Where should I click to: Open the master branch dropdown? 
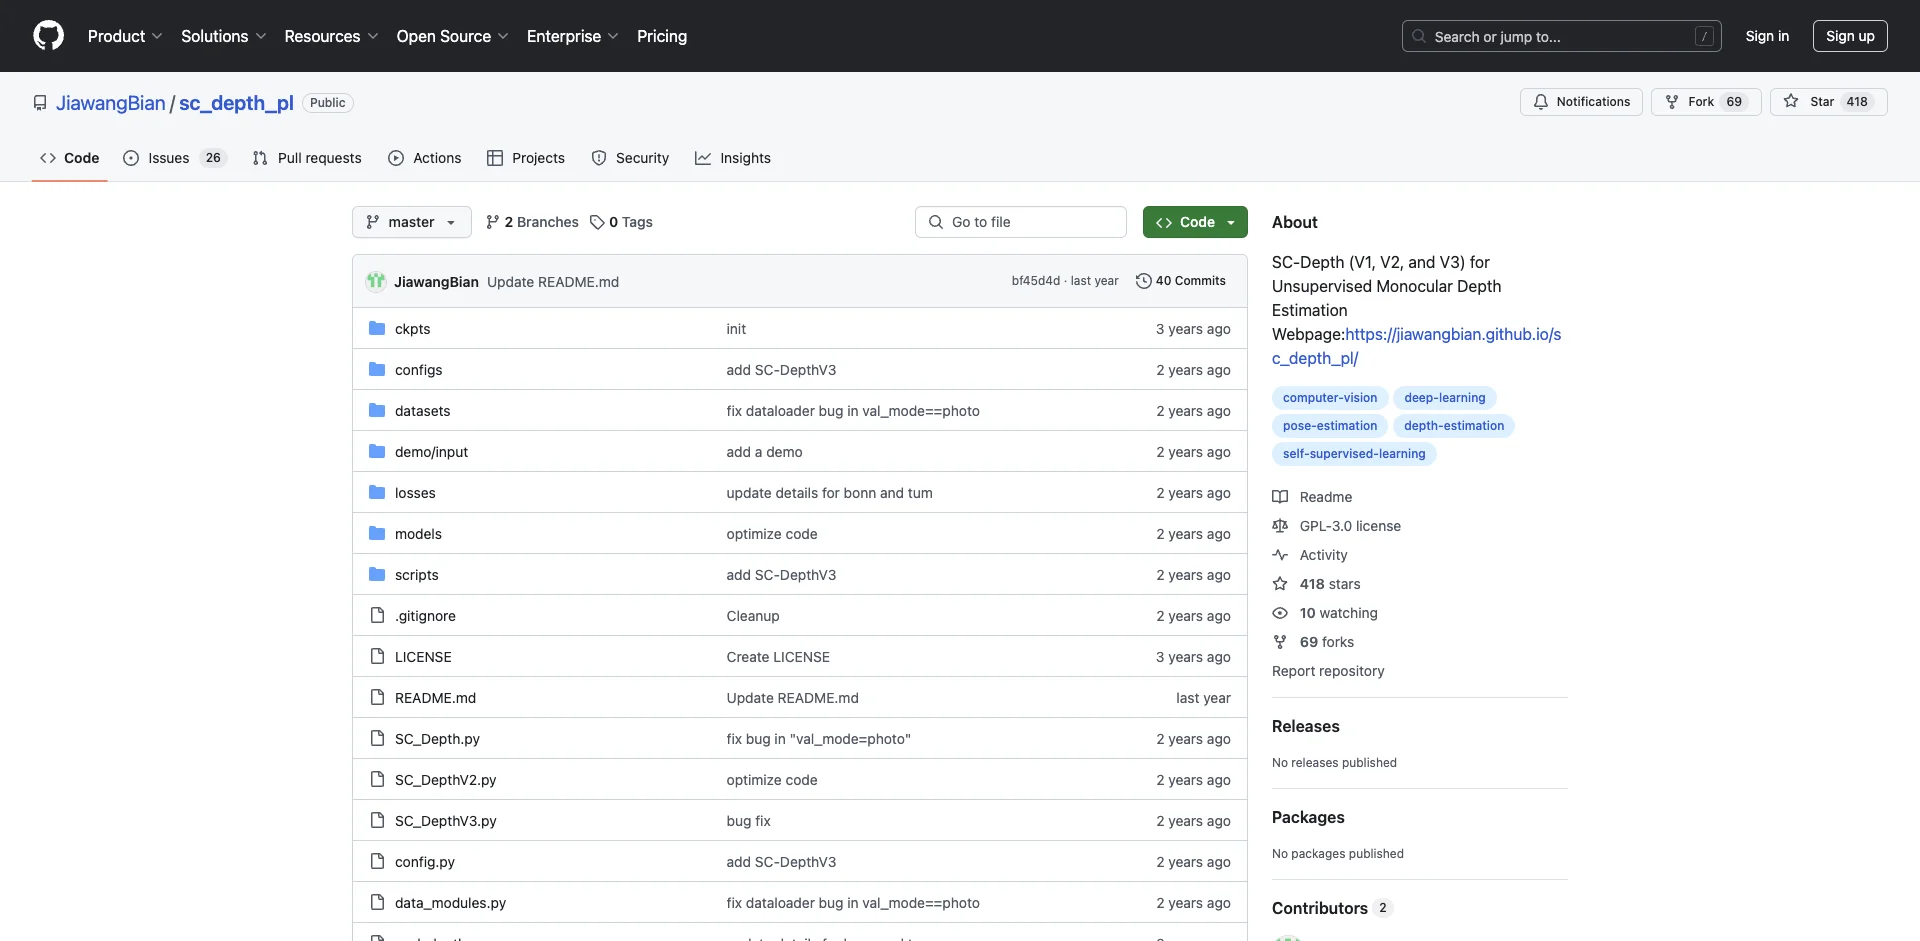coord(411,222)
